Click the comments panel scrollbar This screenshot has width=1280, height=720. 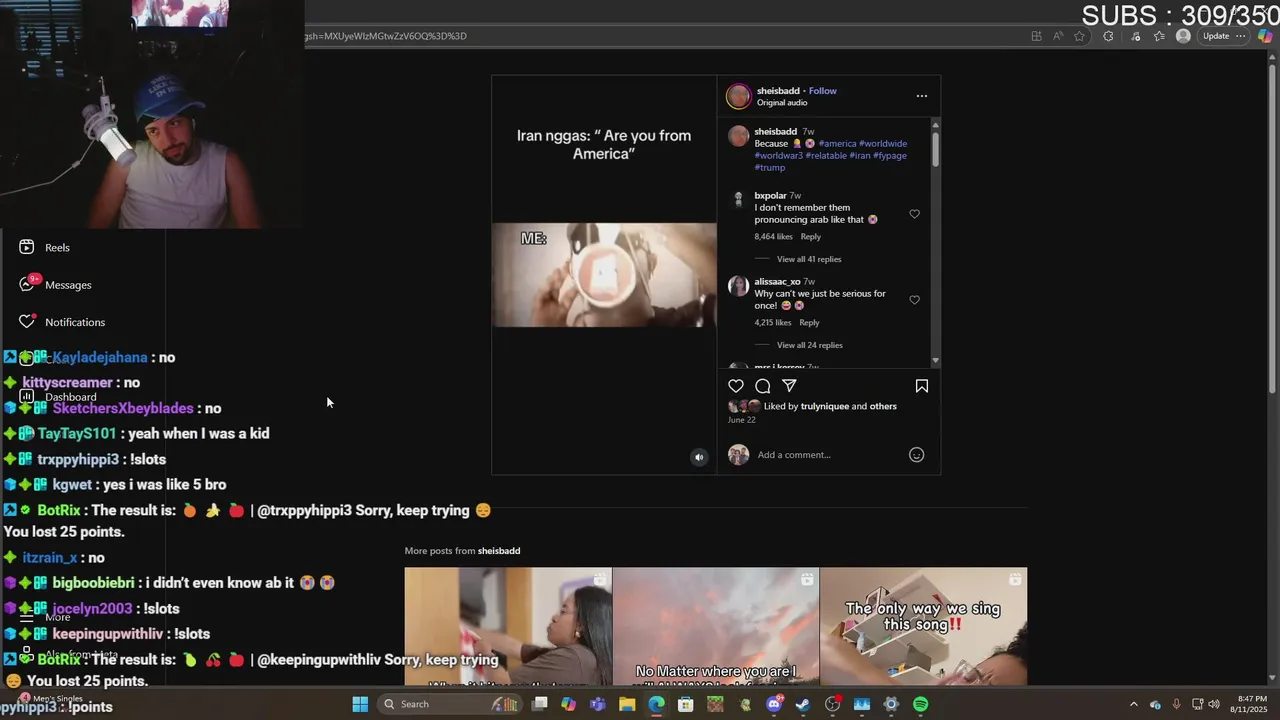[x=935, y=148]
